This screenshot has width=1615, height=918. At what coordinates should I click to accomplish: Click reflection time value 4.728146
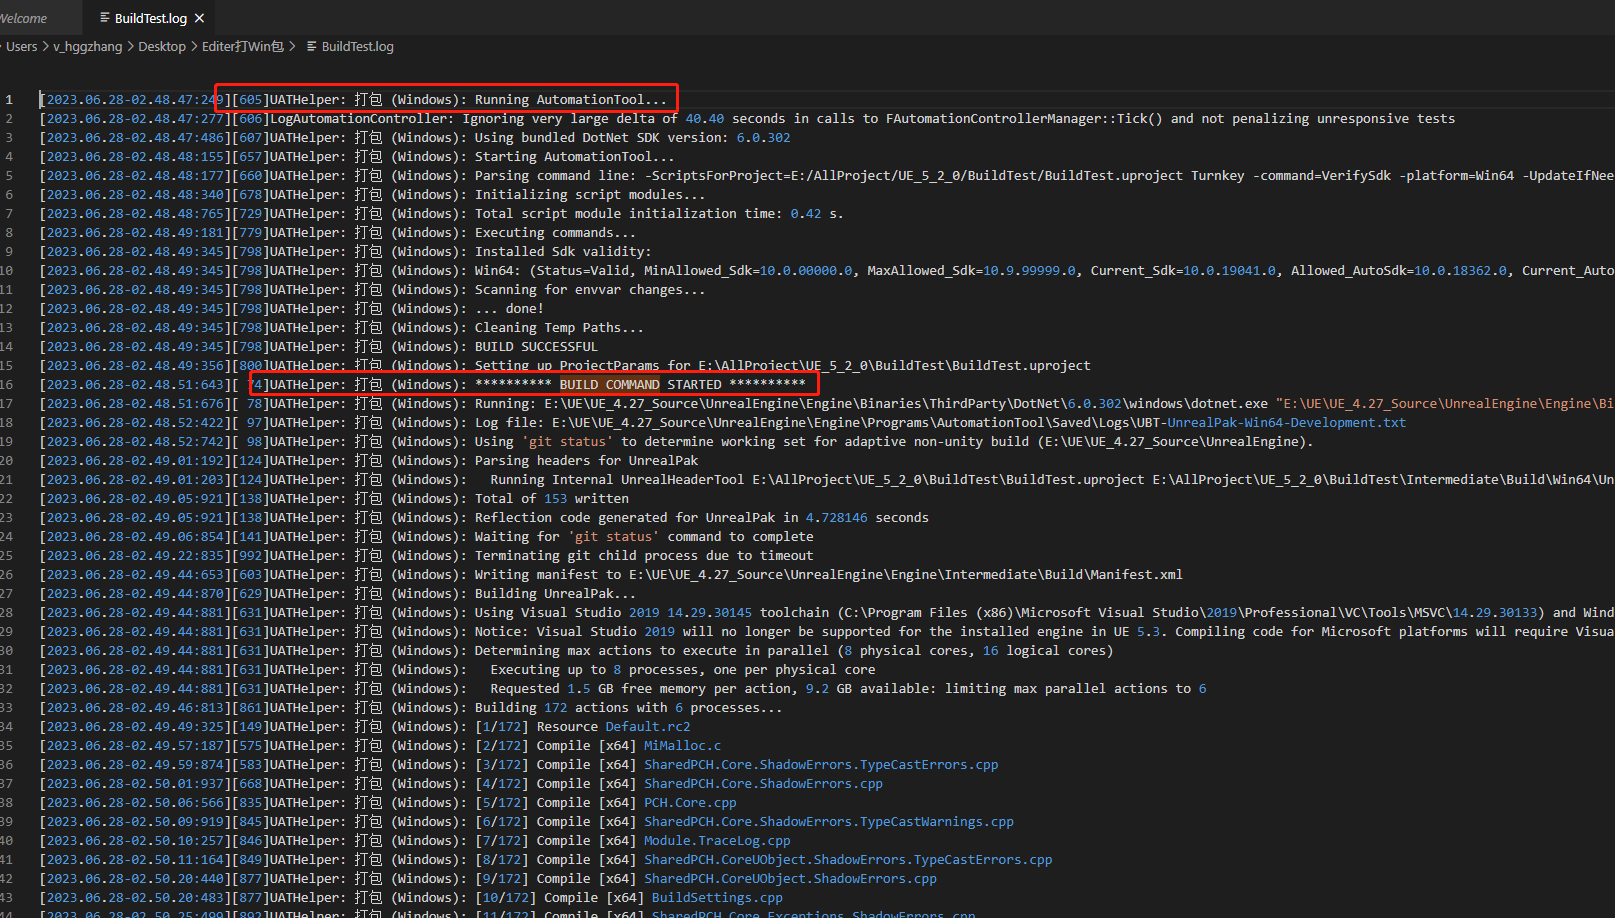tap(836, 518)
